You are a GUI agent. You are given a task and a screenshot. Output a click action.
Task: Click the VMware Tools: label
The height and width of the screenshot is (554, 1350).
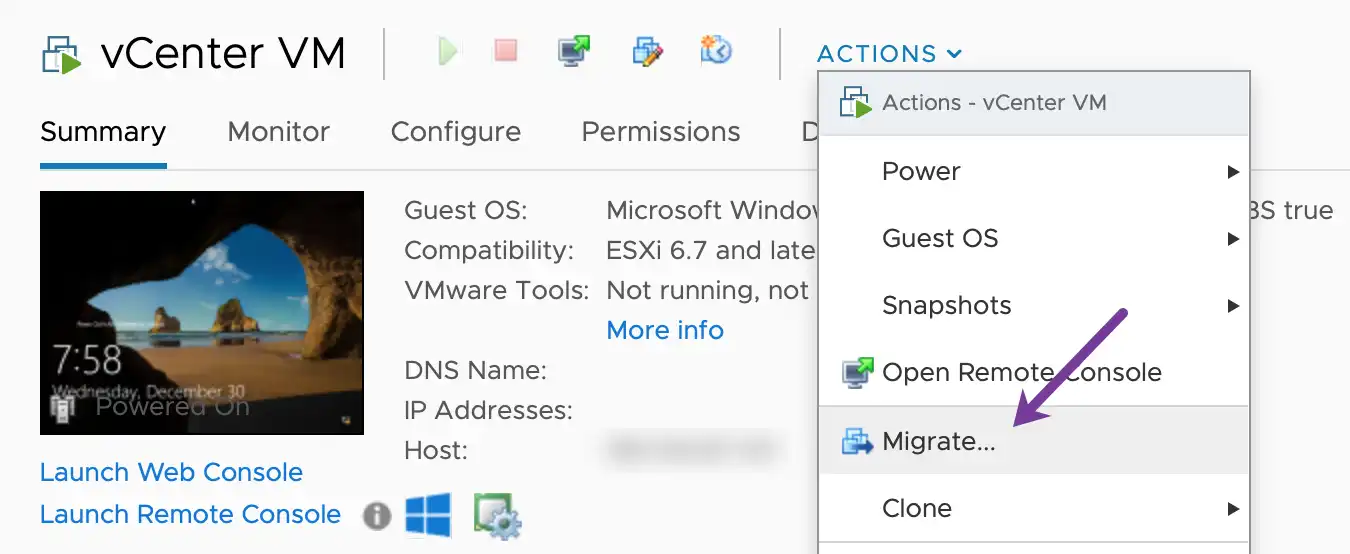[497, 290]
